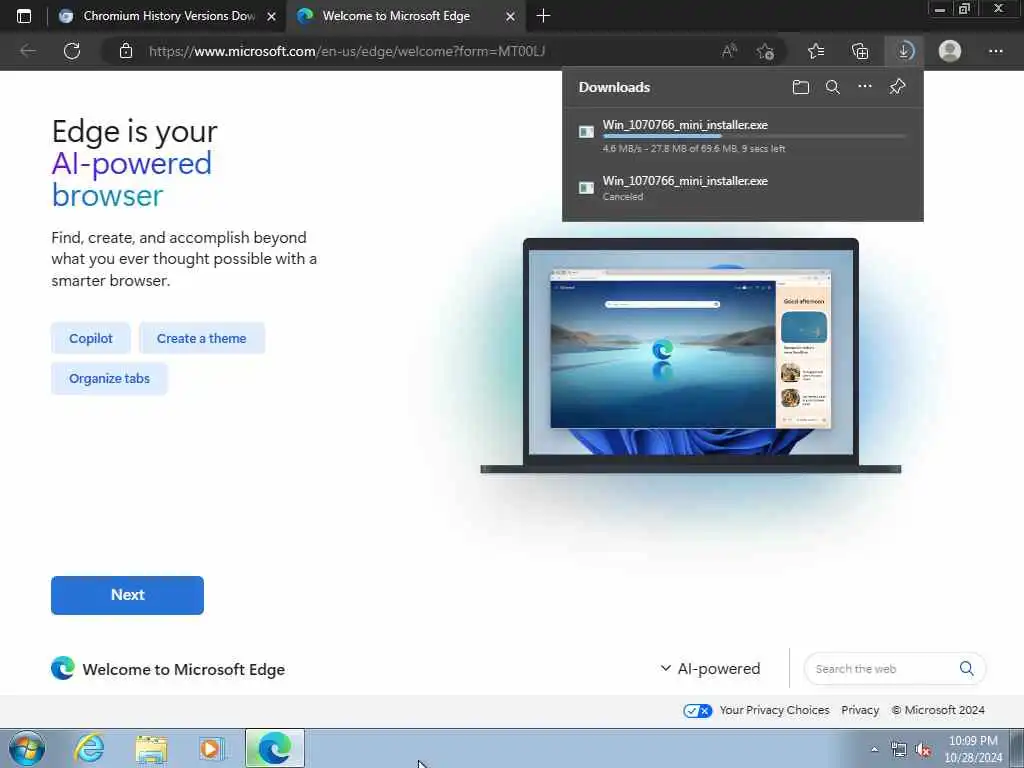Open the downloading Win_1070766_mini_installer.exe entry

(743, 136)
